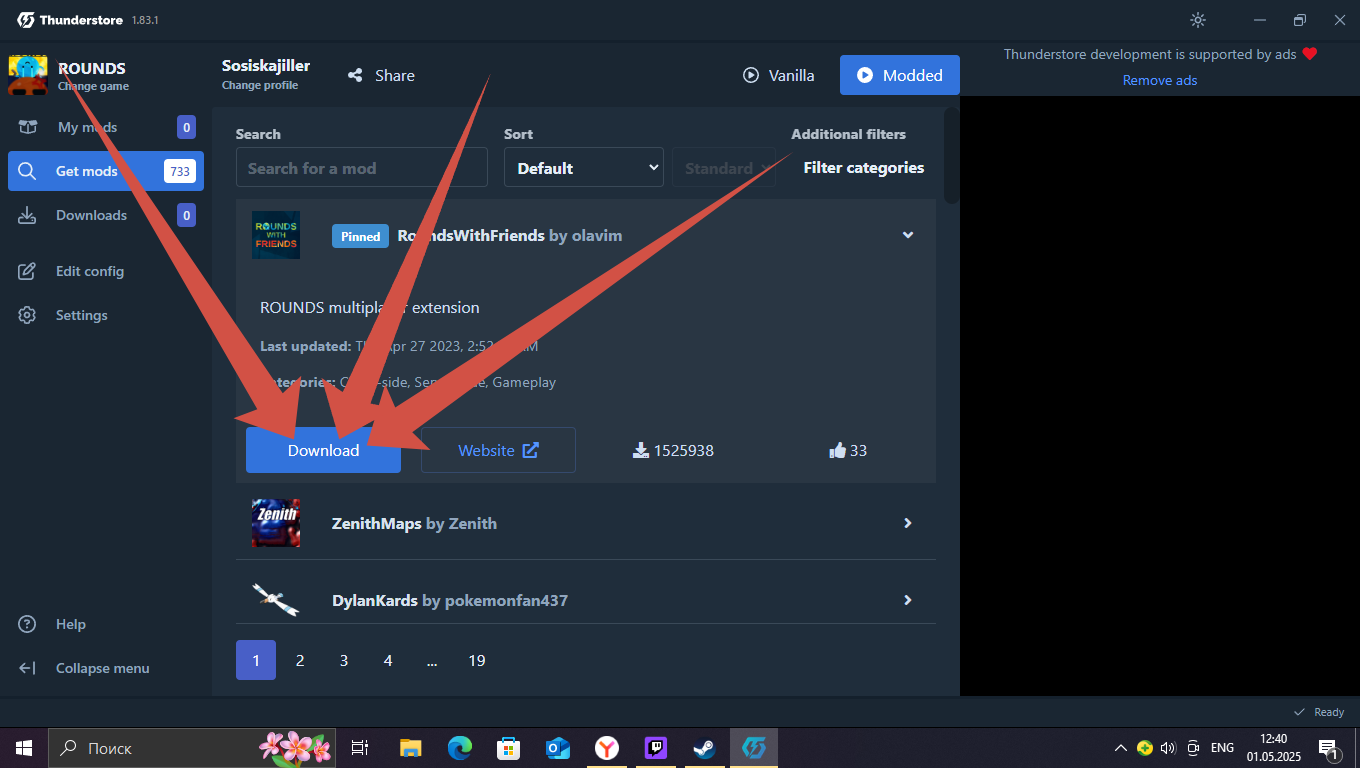Open Microsoft Edge from the taskbar
The height and width of the screenshot is (768, 1360).
coord(460,748)
